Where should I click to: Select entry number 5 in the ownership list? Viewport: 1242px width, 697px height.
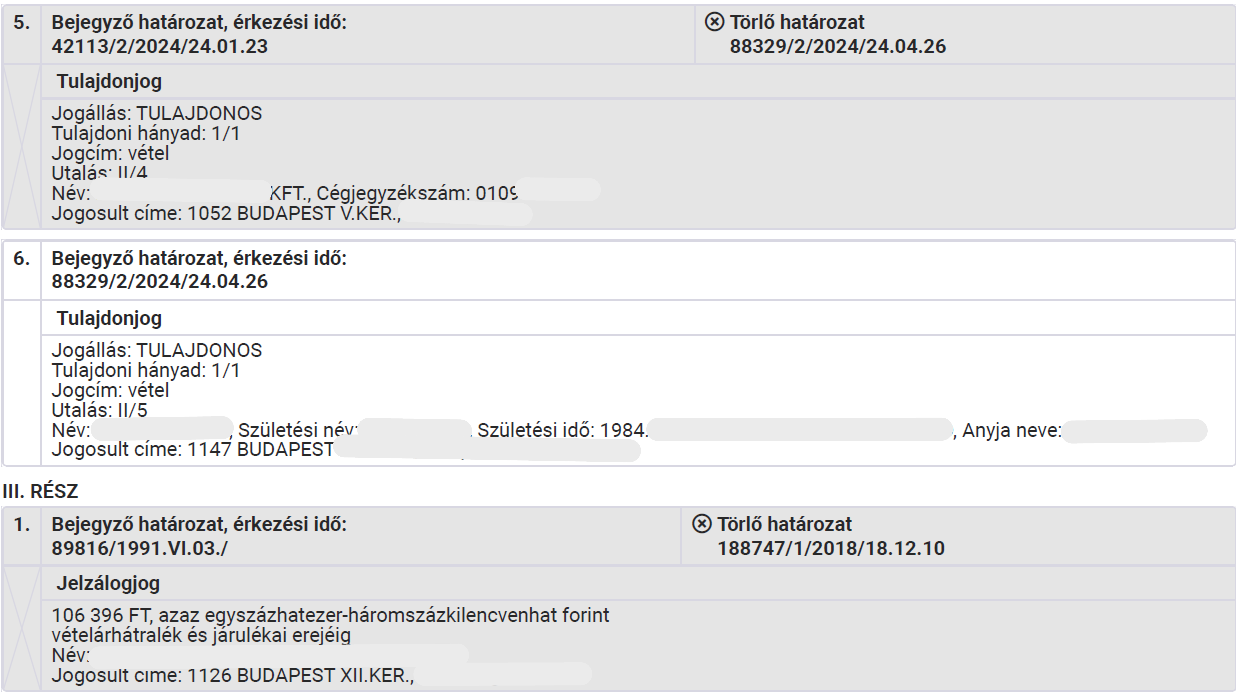tap(22, 22)
